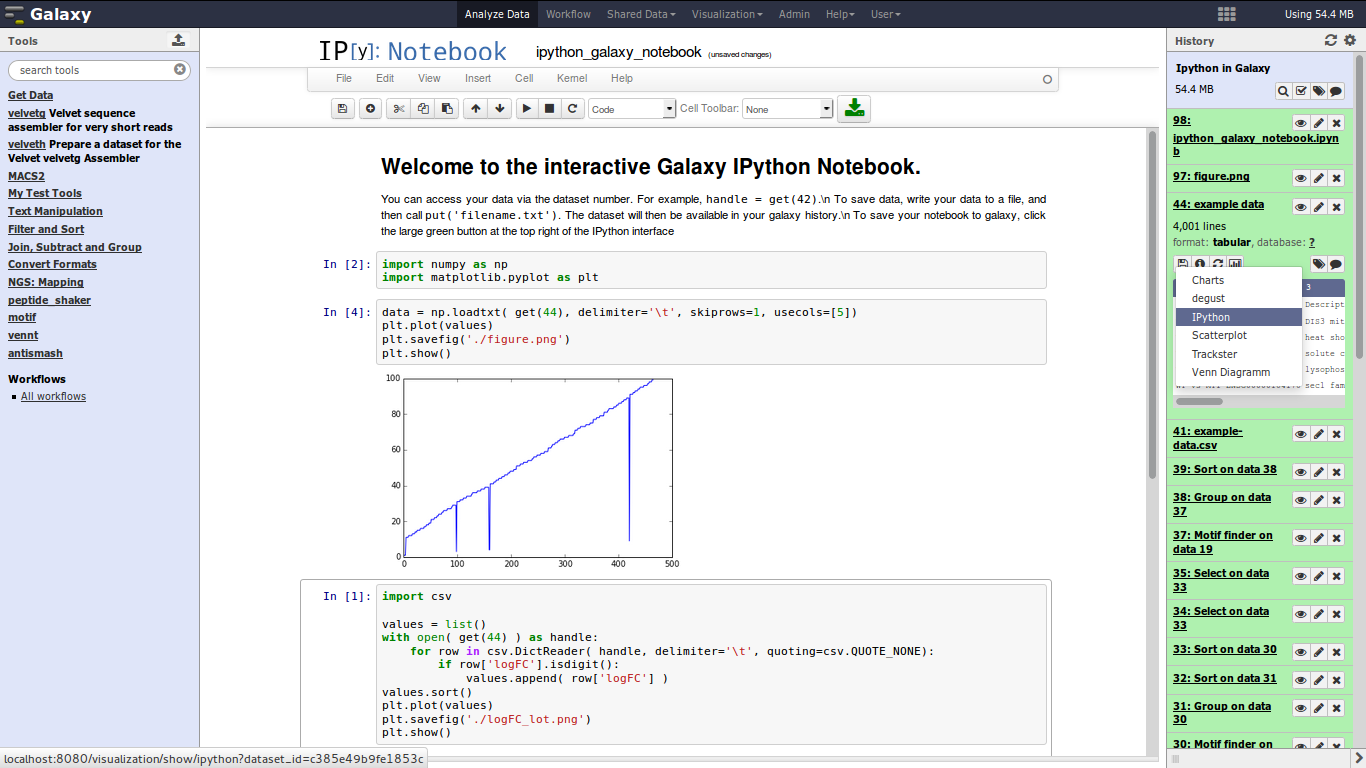Choose Scatterplot from the visualization popup menu
Screen dimensions: 1366x768
click(x=1238, y=335)
